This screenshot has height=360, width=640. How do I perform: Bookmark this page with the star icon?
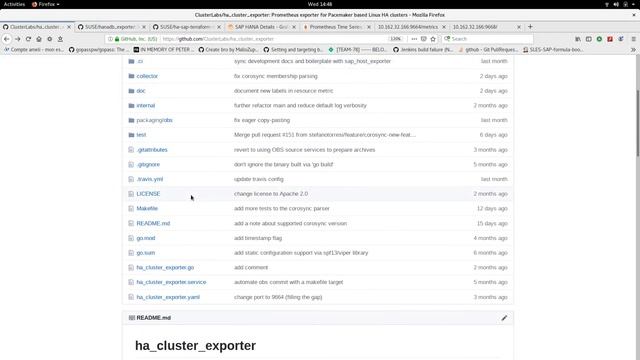[433, 39]
